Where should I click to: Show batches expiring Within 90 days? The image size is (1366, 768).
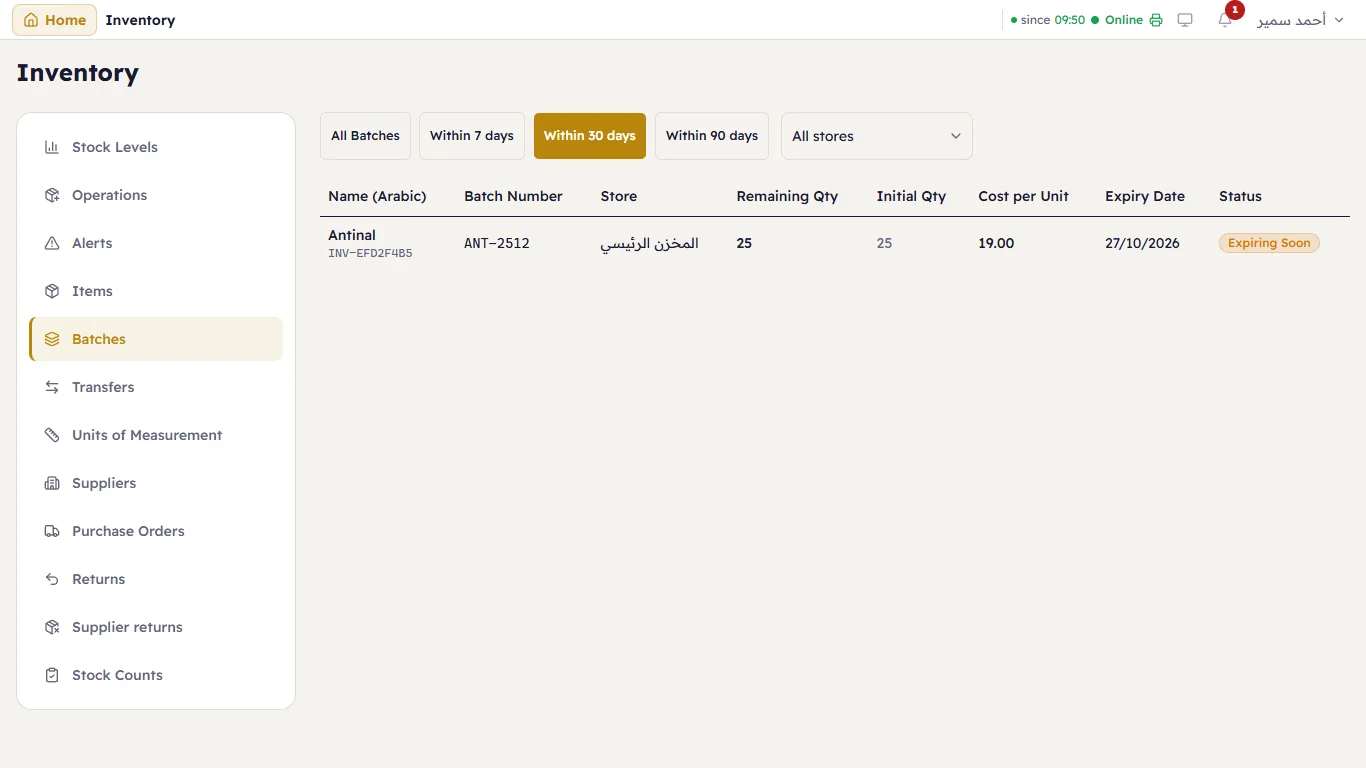(712, 136)
